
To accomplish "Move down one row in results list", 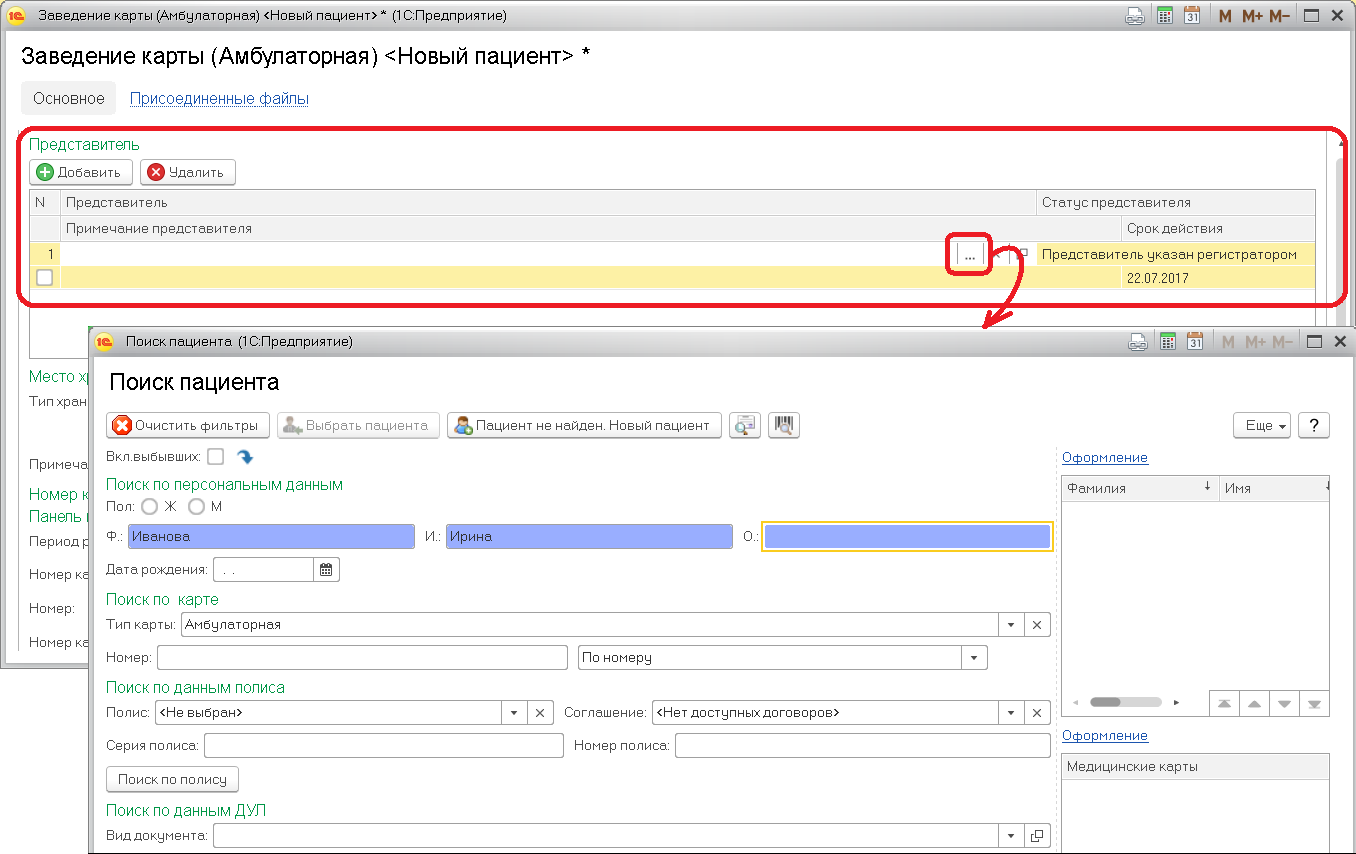I will (x=1284, y=704).
